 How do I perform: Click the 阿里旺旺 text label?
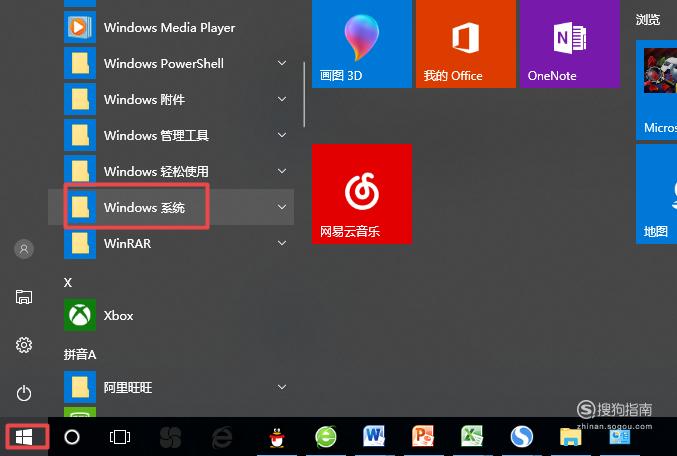pos(128,387)
